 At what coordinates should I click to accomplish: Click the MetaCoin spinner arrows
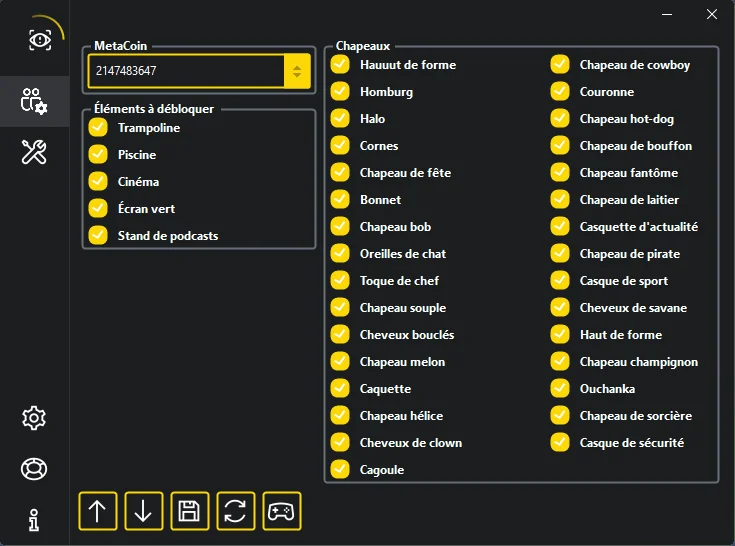297,71
